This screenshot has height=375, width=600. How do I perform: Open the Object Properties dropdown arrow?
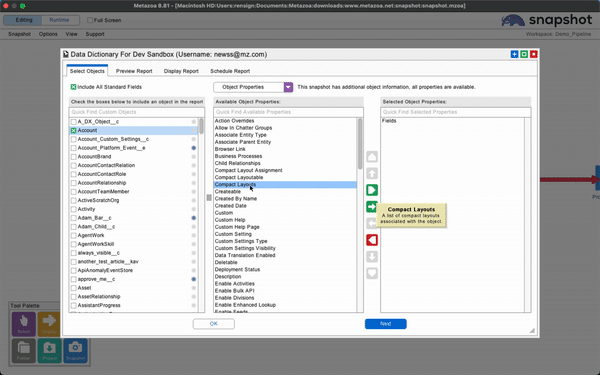click(x=288, y=87)
